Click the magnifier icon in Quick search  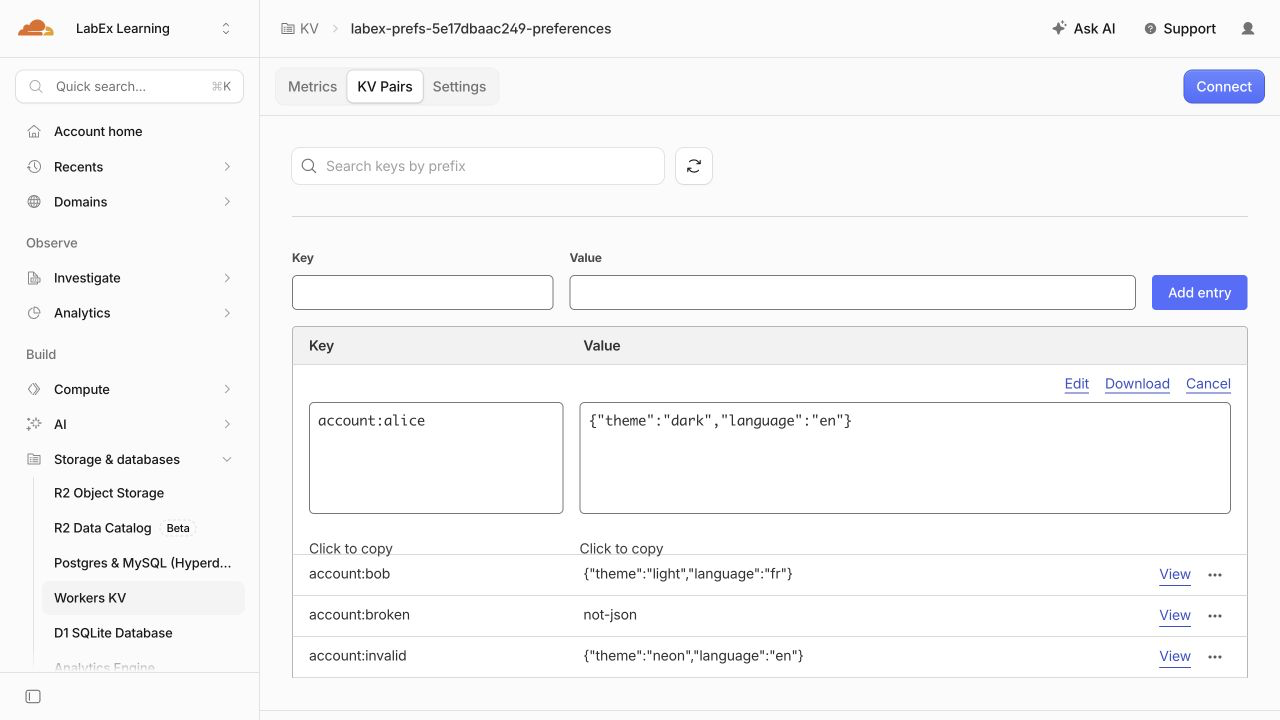(x=36, y=87)
